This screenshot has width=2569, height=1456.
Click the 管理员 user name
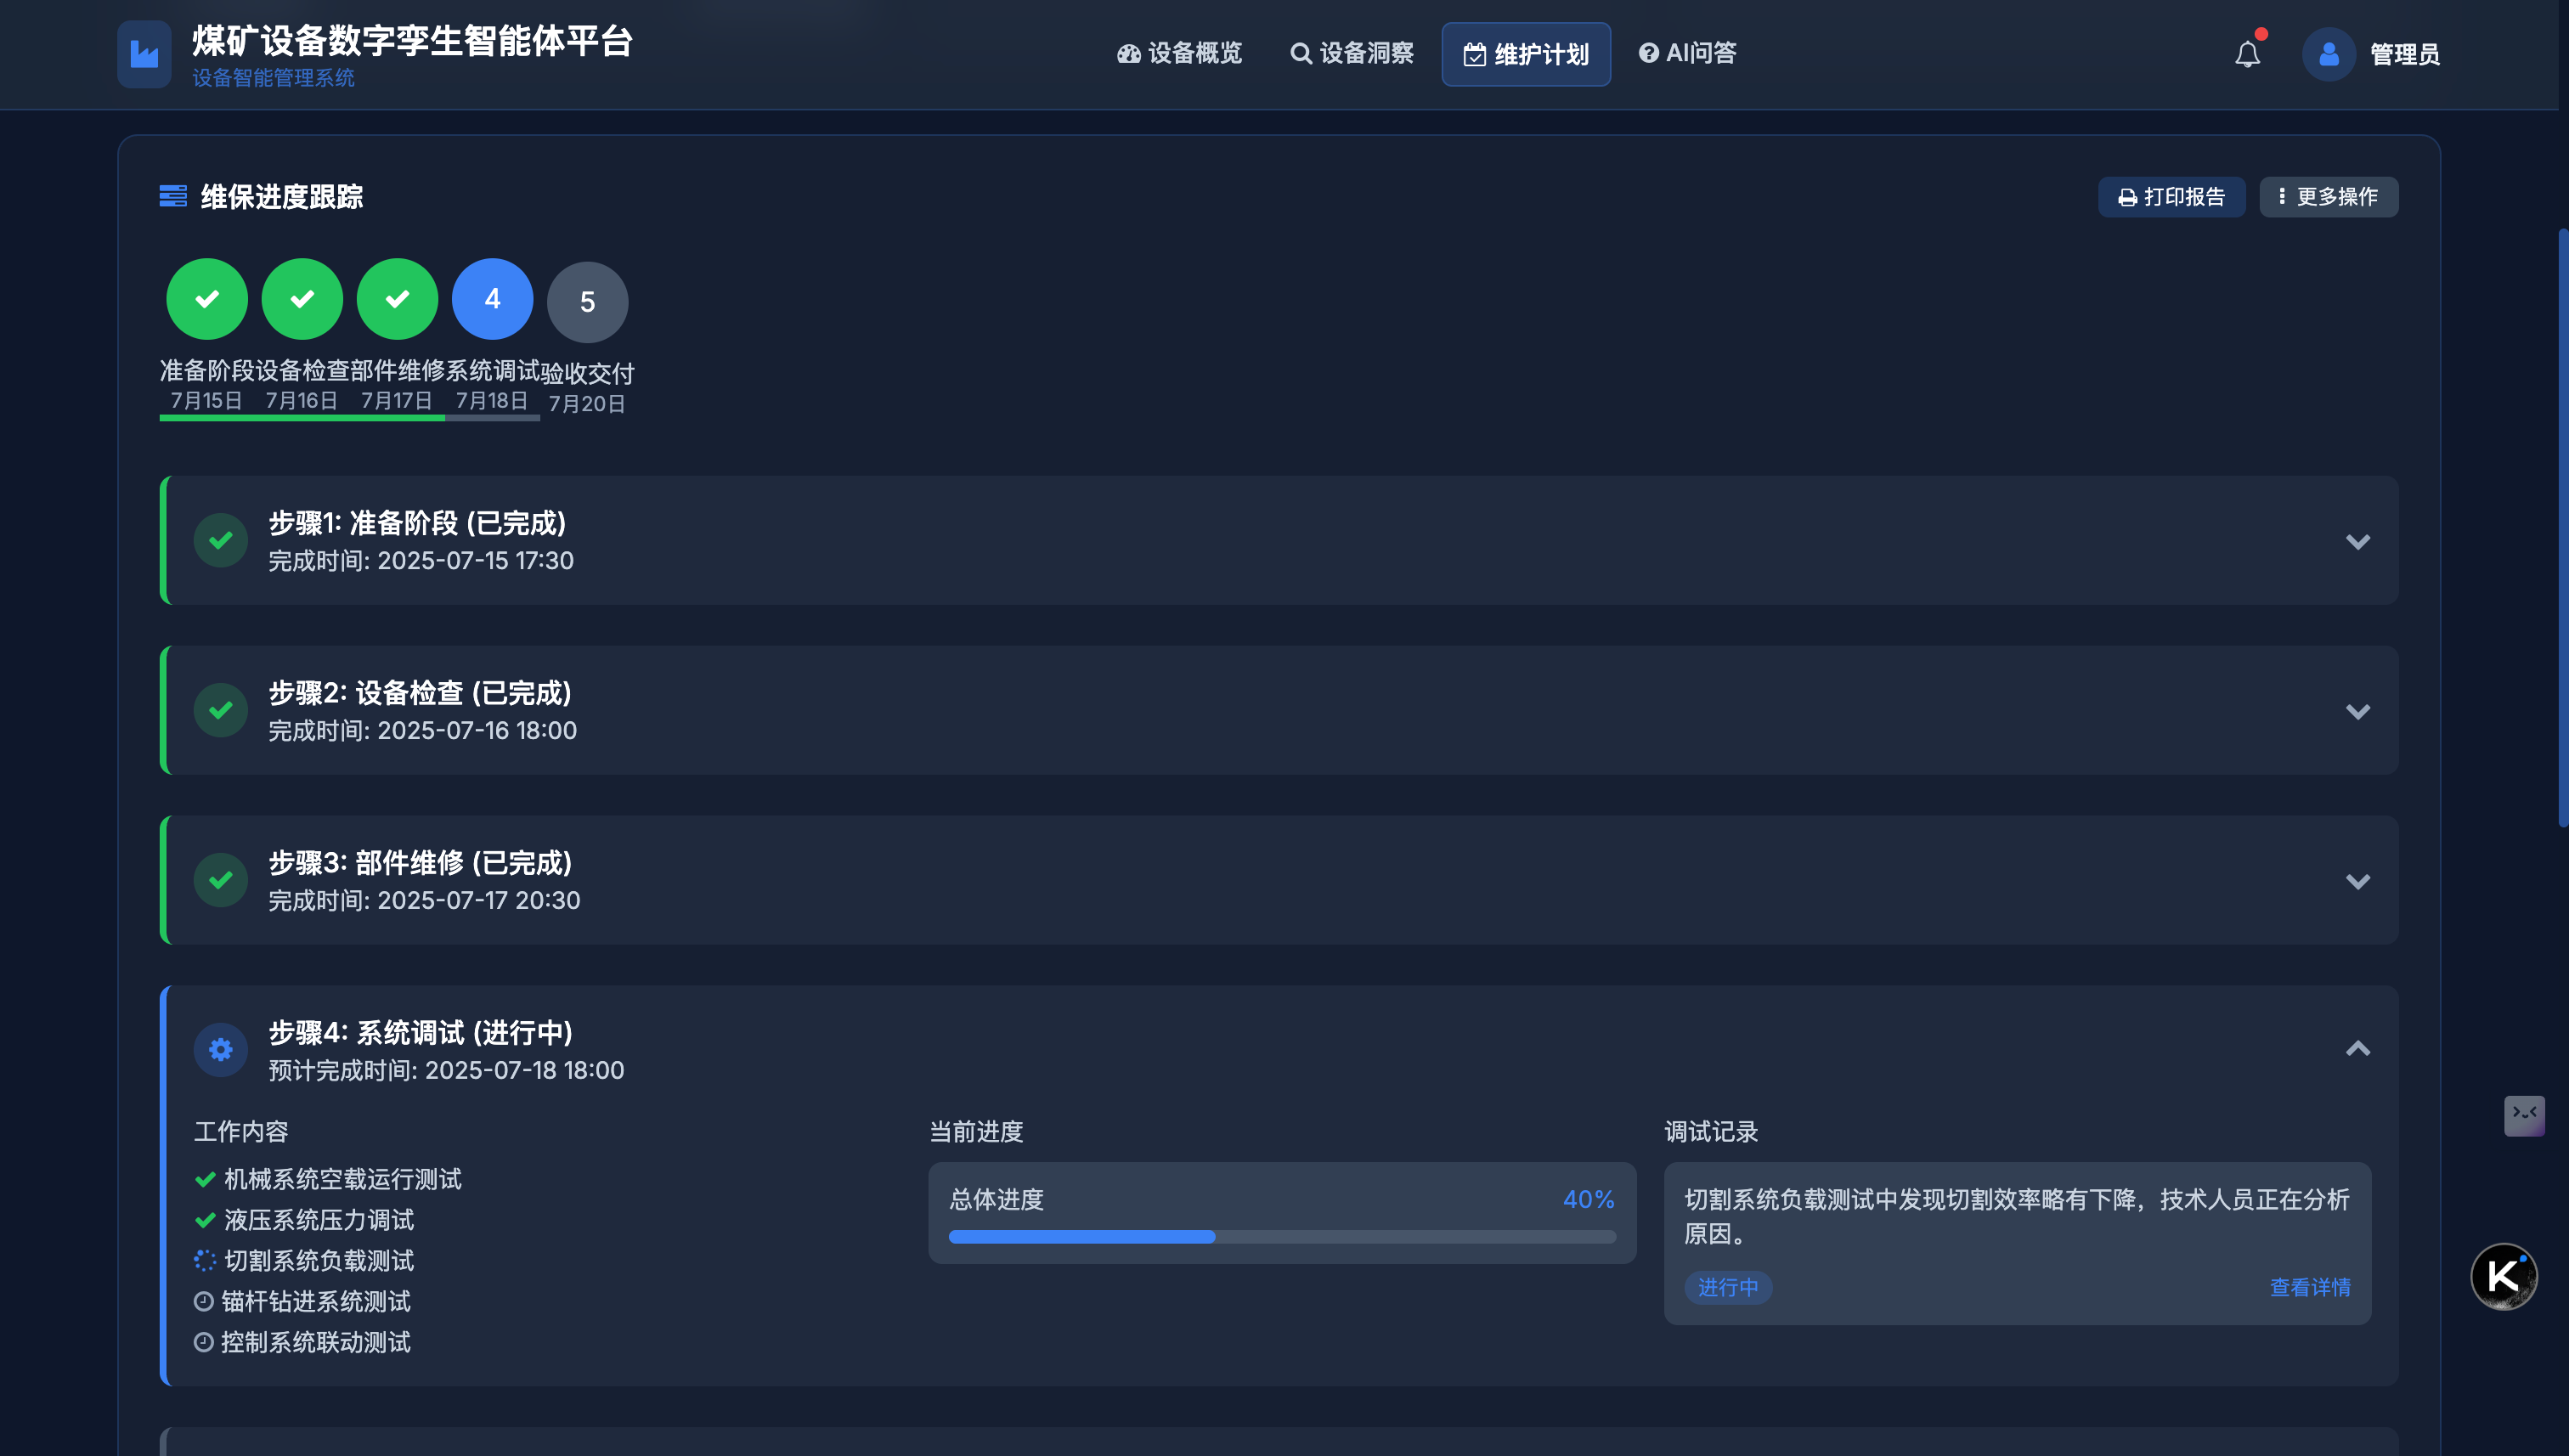coord(2404,54)
